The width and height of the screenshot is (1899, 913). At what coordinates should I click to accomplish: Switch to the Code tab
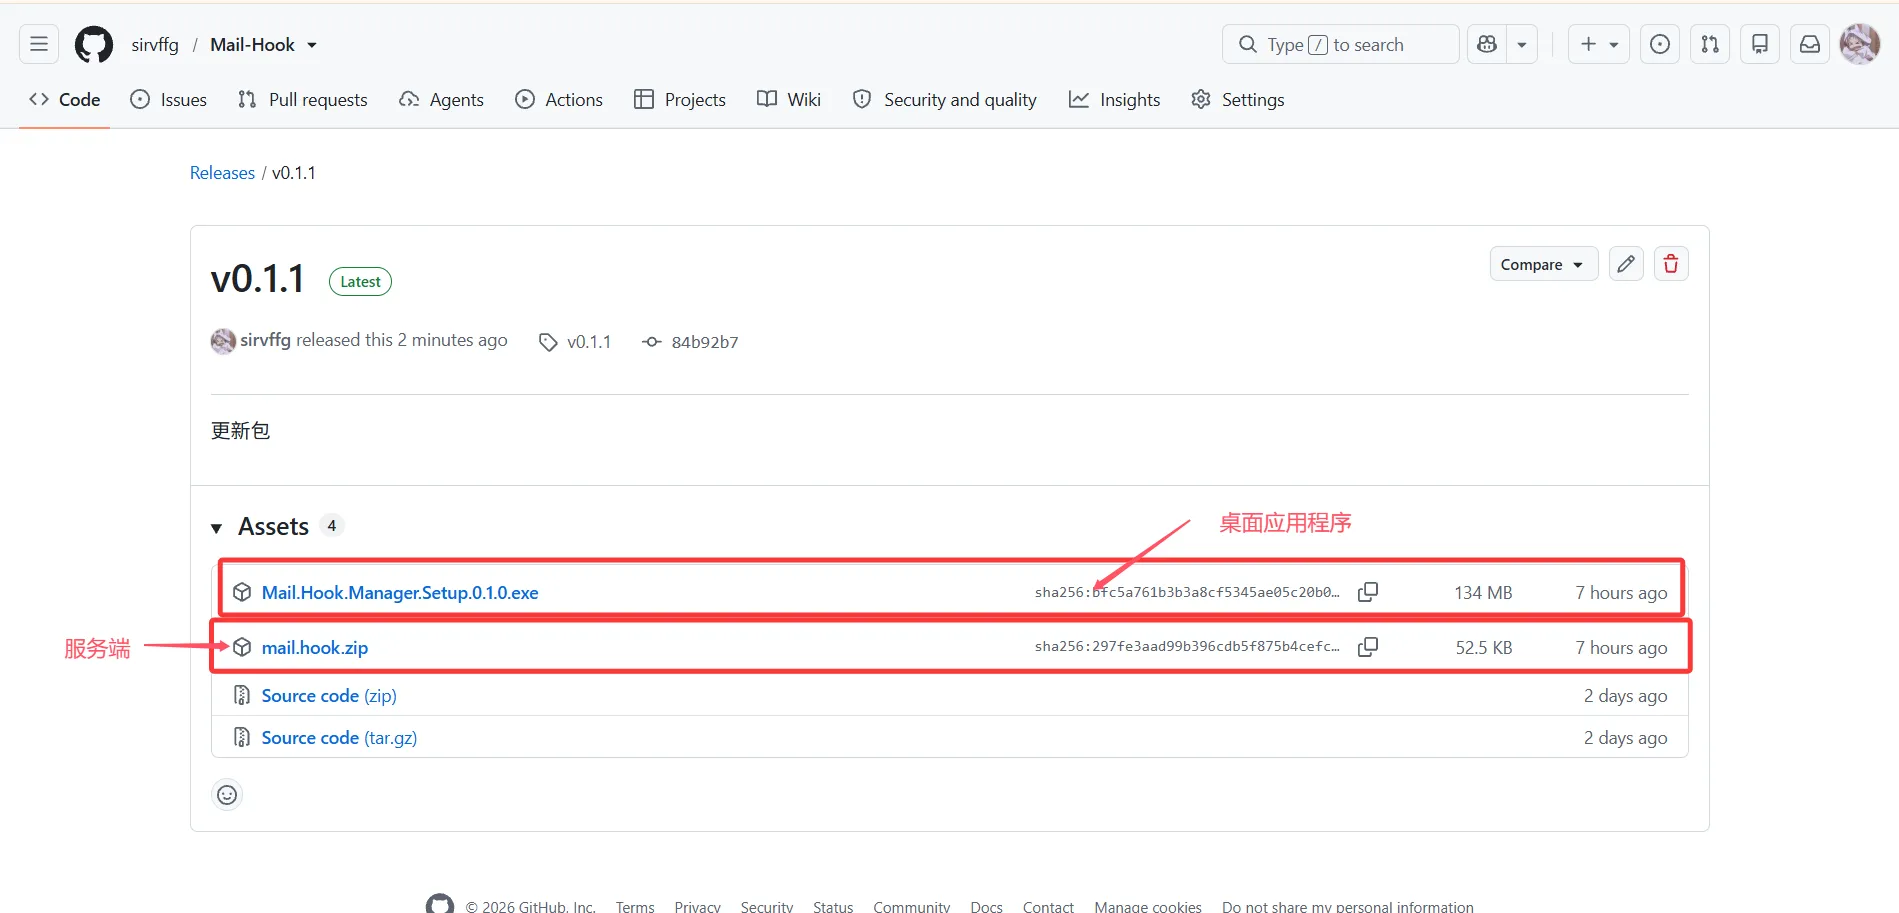[65, 100]
